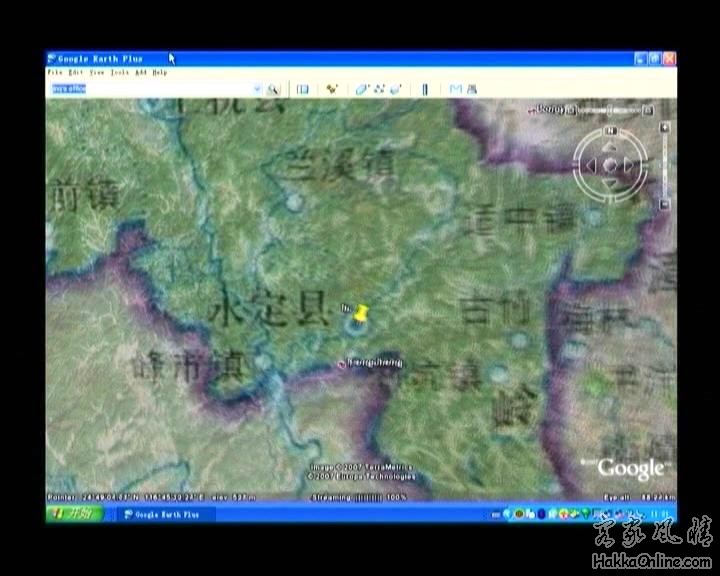720x576 pixels.
Task: Click the yellow pushpin placemark on the map
Action: (x=362, y=314)
